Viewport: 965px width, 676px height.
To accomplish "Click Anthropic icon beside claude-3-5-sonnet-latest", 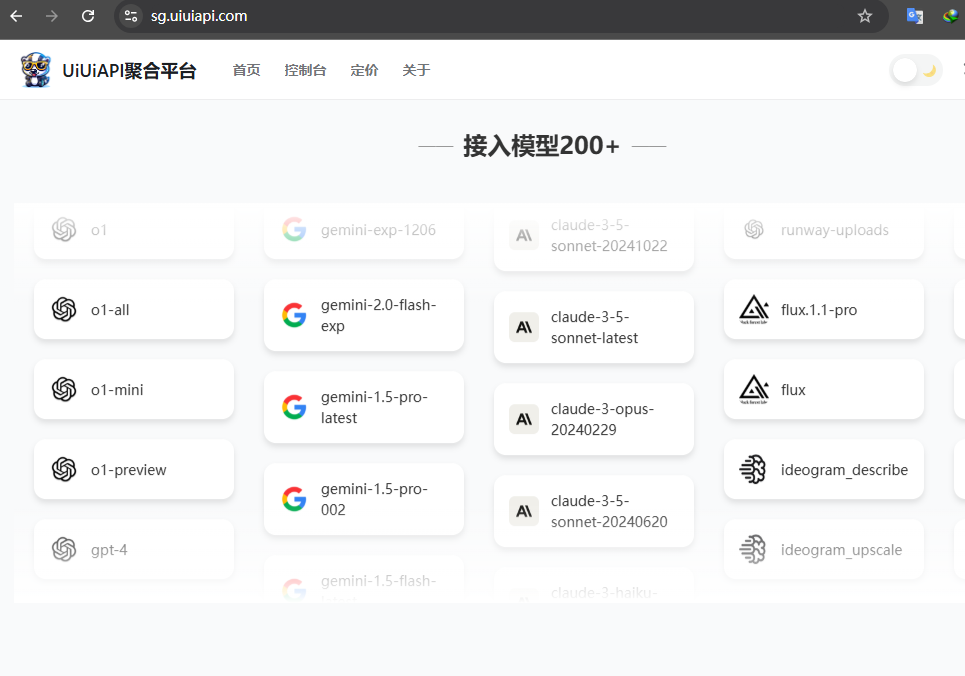I will pos(524,327).
